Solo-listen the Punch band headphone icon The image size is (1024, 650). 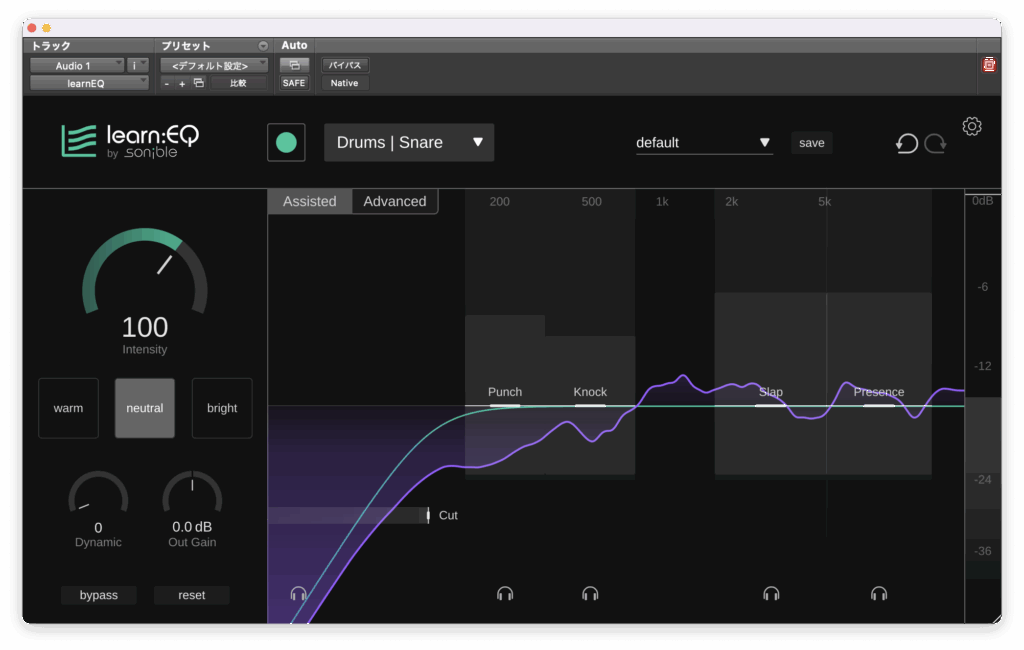point(505,593)
